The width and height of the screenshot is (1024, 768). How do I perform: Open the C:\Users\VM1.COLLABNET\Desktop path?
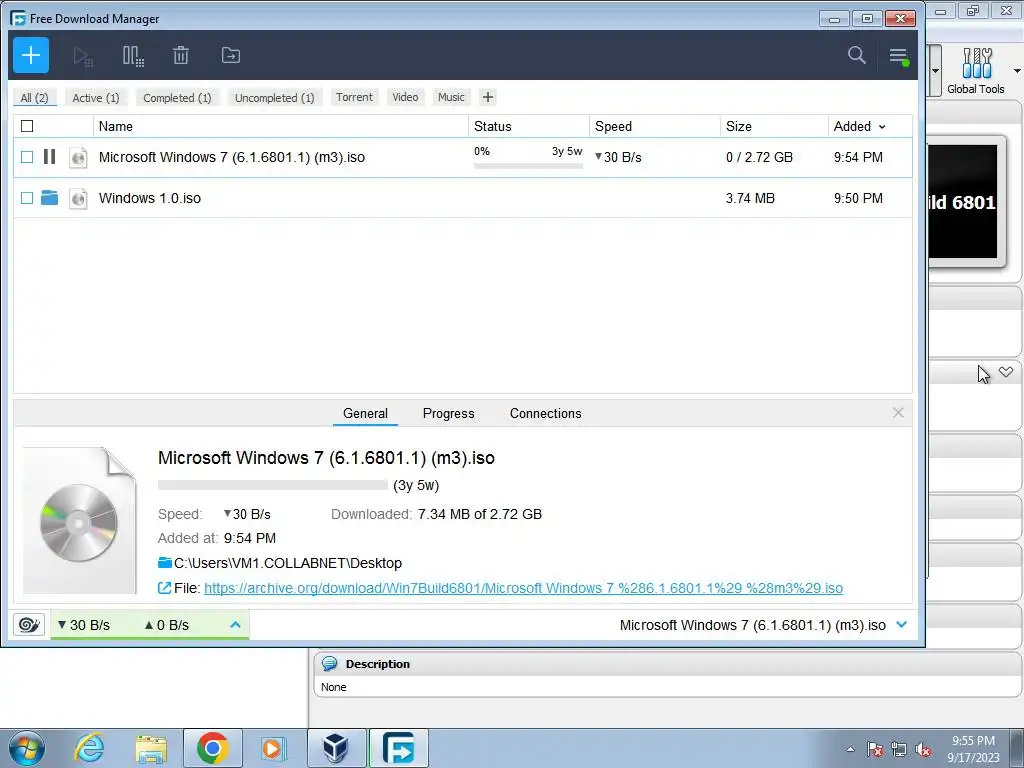tap(288, 563)
